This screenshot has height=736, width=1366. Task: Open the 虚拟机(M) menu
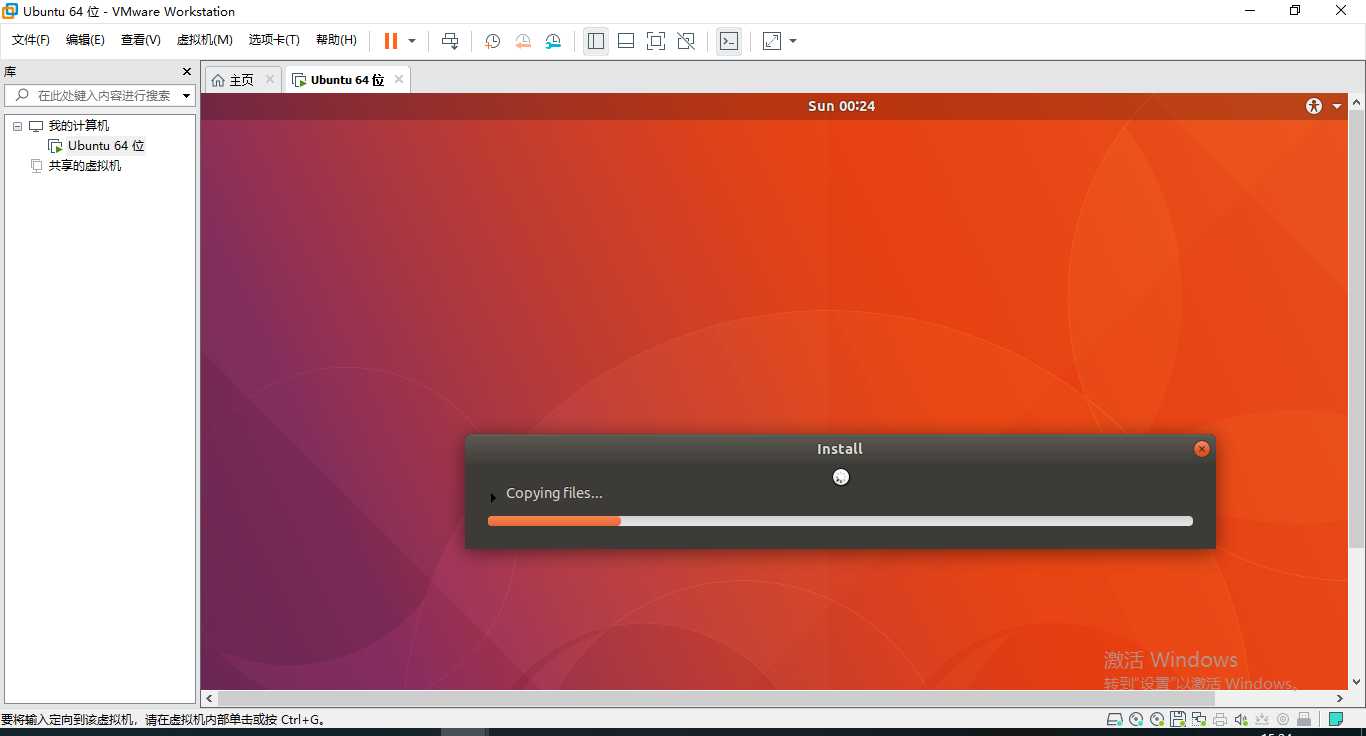pyautogui.click(x=205, y=40)
